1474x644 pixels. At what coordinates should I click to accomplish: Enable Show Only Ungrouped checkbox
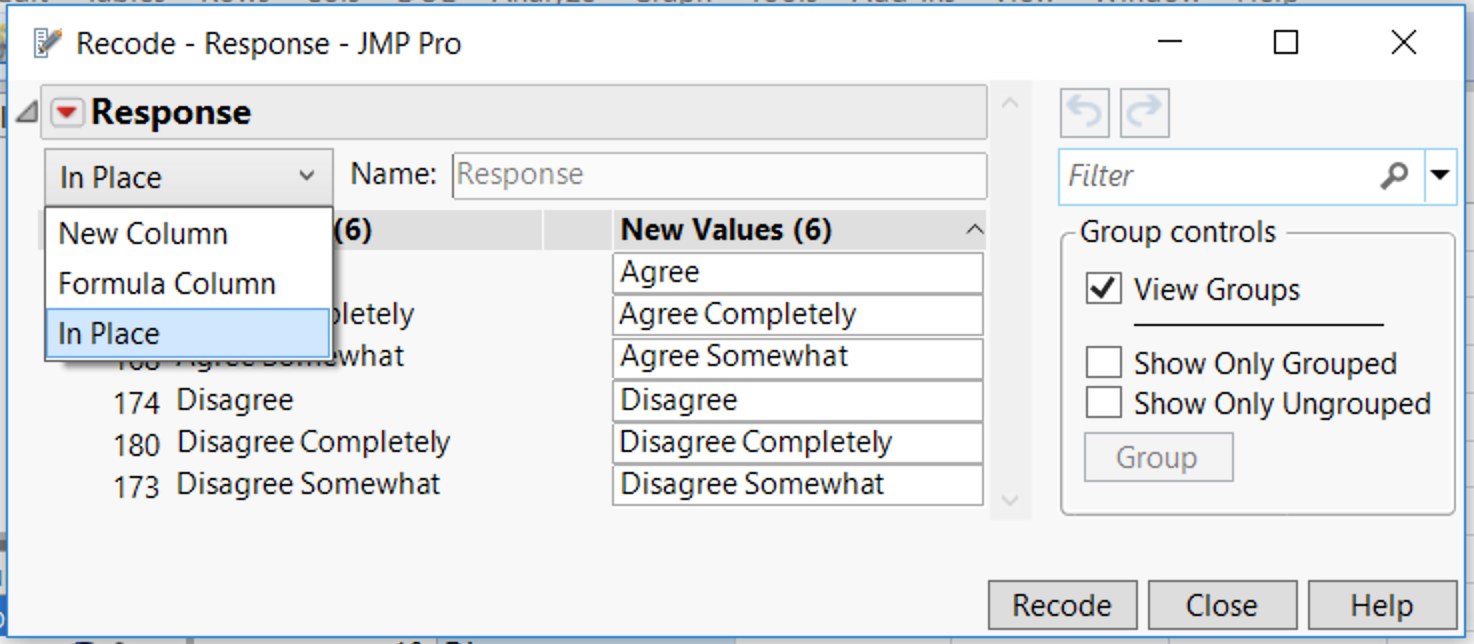(x=1103, y=403)
